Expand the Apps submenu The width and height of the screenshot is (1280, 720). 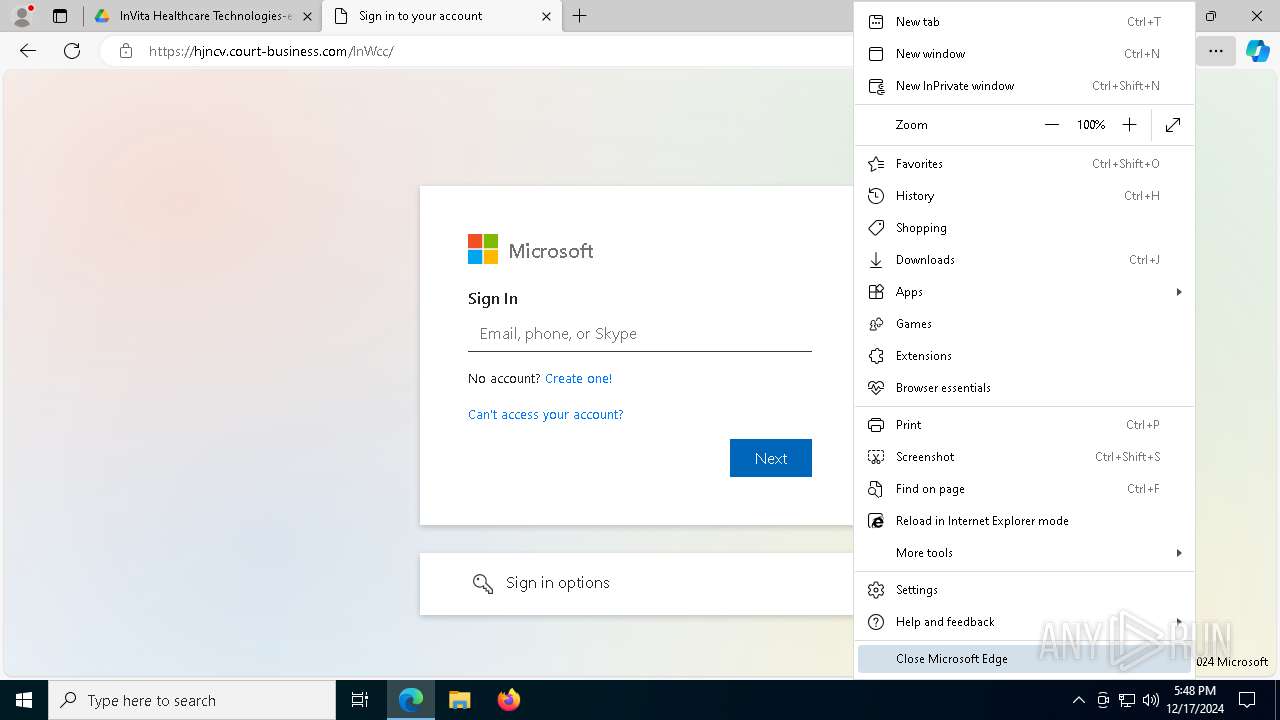tap(1025, 292)
